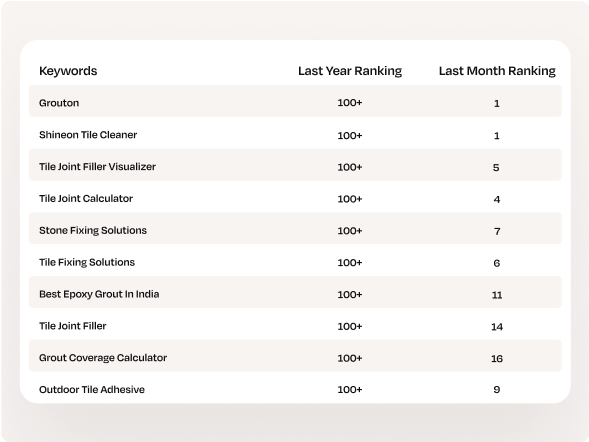Viewport: 589px width, 442px height.
Task: Click the Tile Fixing Solutions keyword
Action: pyautogui.click(x=87, y=262)
